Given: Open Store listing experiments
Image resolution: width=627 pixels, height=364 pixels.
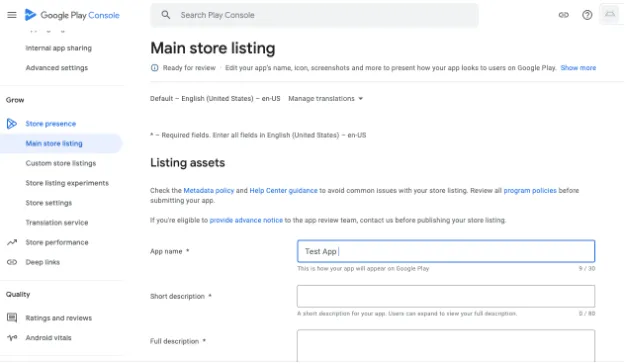Looking at the screenshot, I should [67, 183].
